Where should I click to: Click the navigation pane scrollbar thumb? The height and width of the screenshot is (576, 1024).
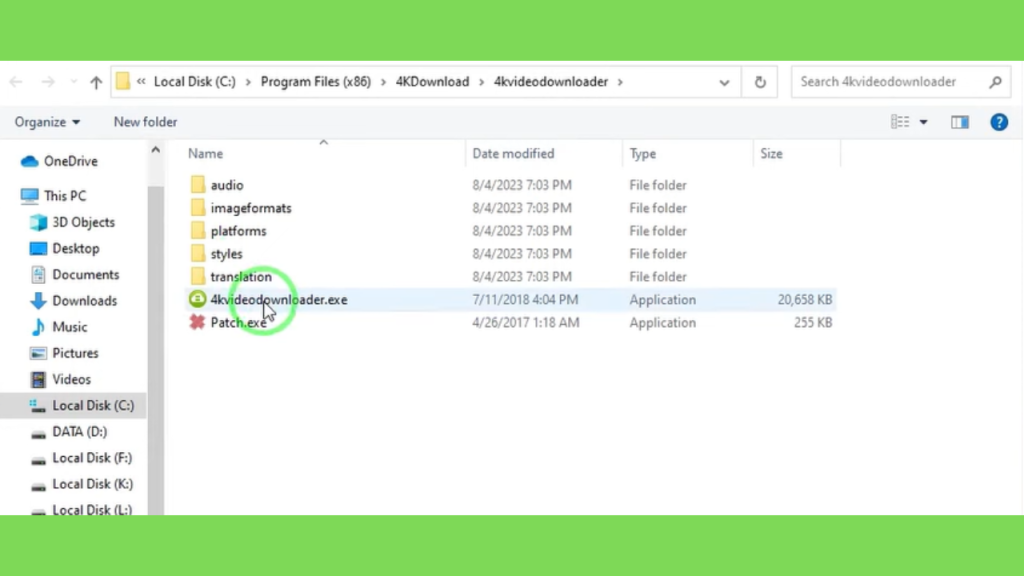[155, 351]
